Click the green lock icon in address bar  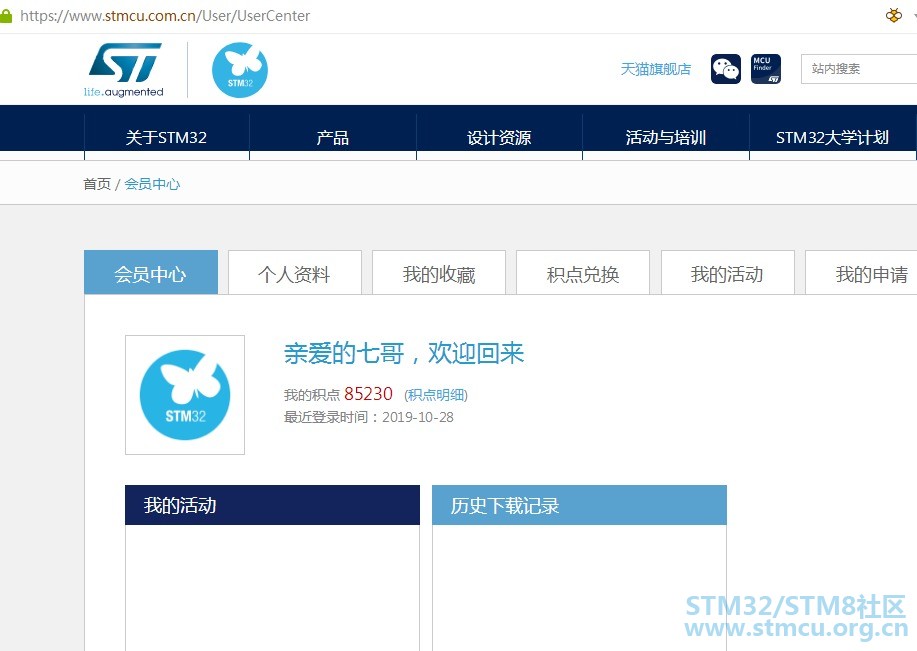(x=6, y=16)
